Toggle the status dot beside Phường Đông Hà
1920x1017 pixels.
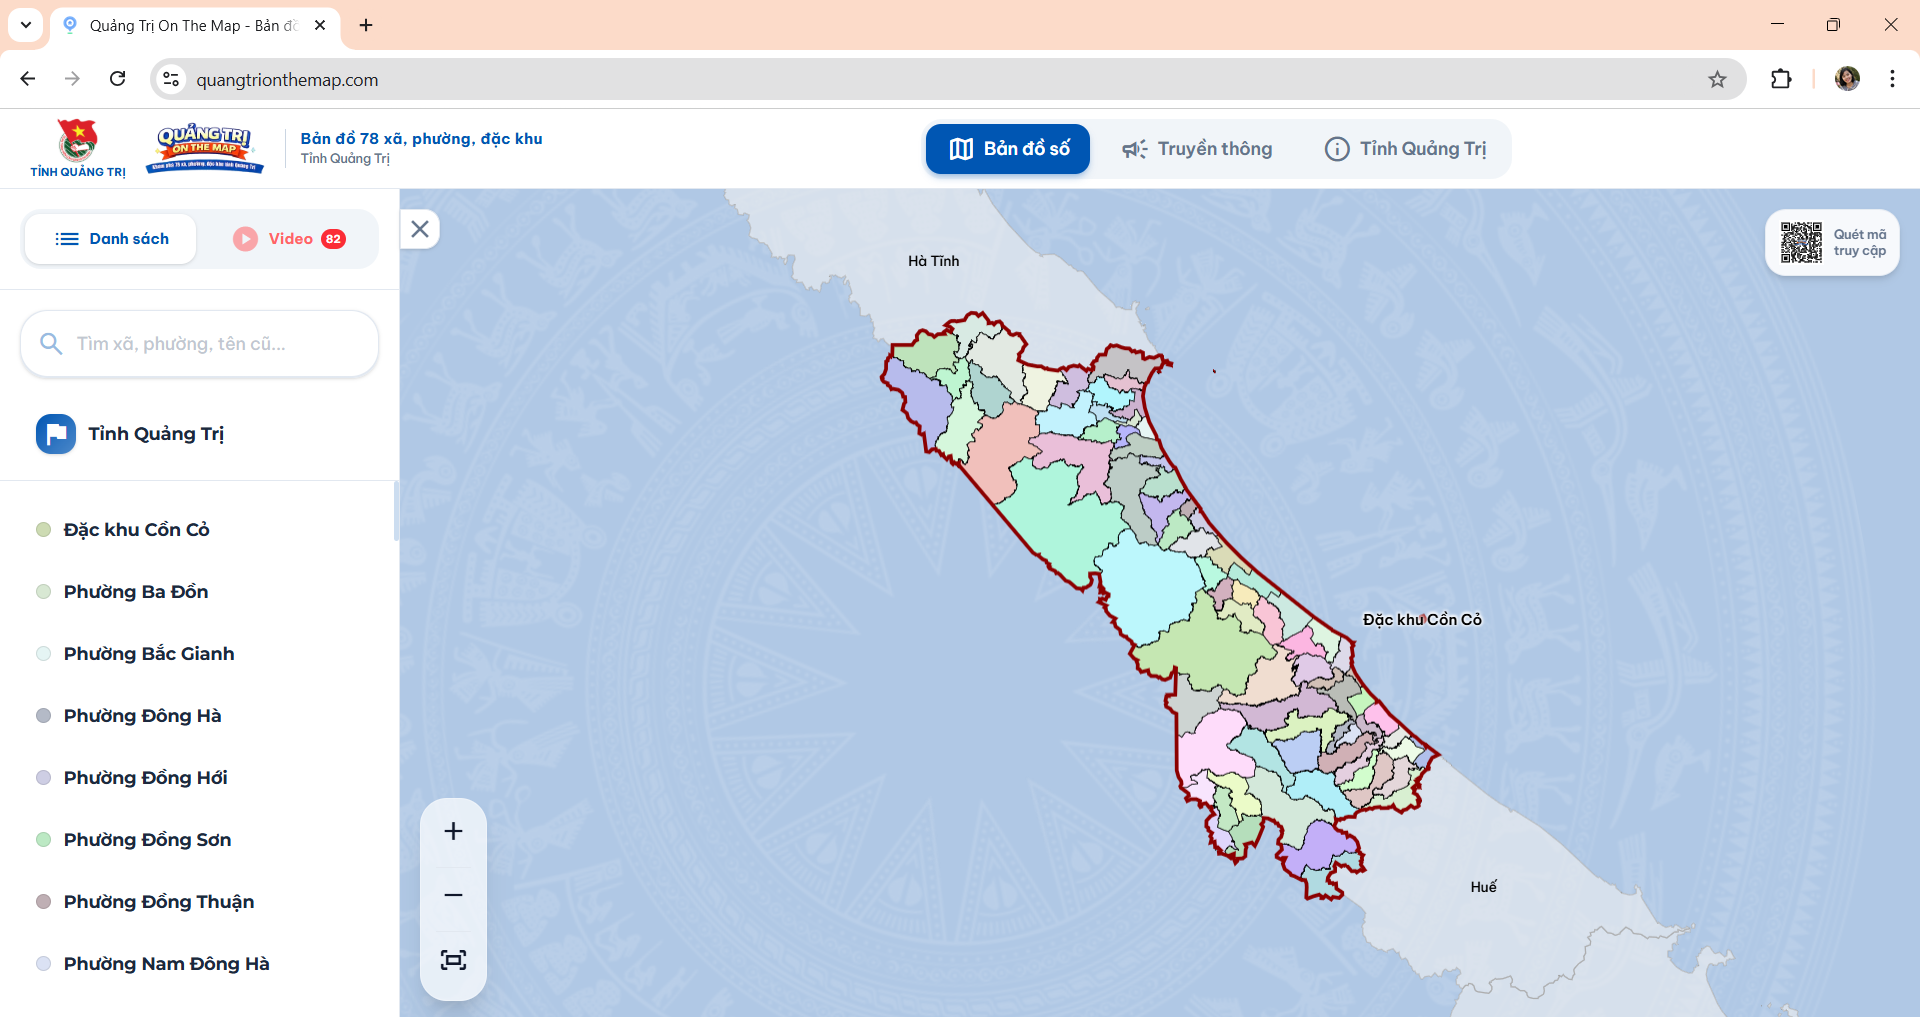42,715
